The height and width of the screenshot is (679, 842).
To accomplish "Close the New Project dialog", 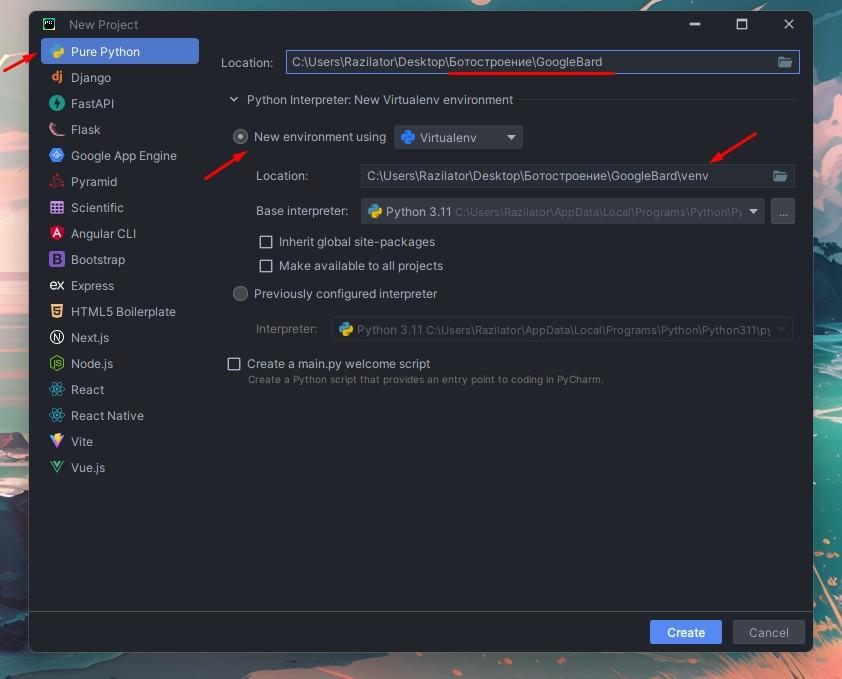I will click(x=789, y=24).
